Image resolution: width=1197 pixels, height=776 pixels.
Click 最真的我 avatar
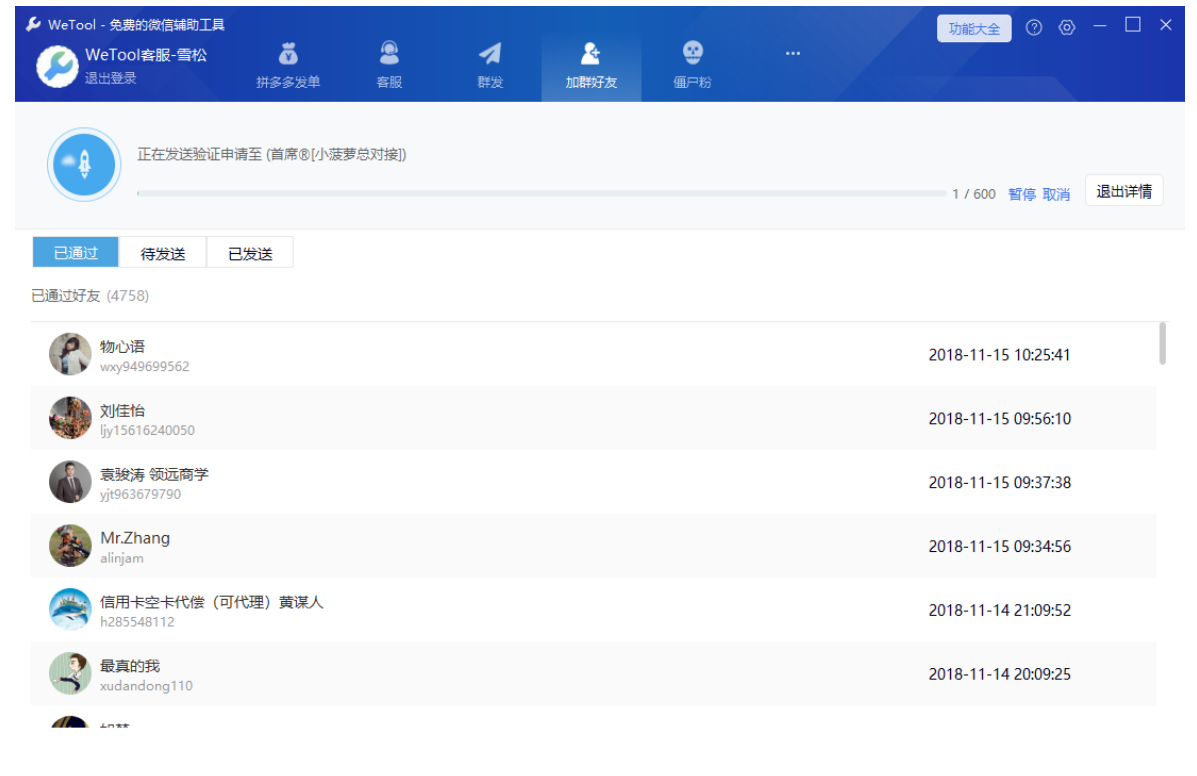(x=70, y=674)
